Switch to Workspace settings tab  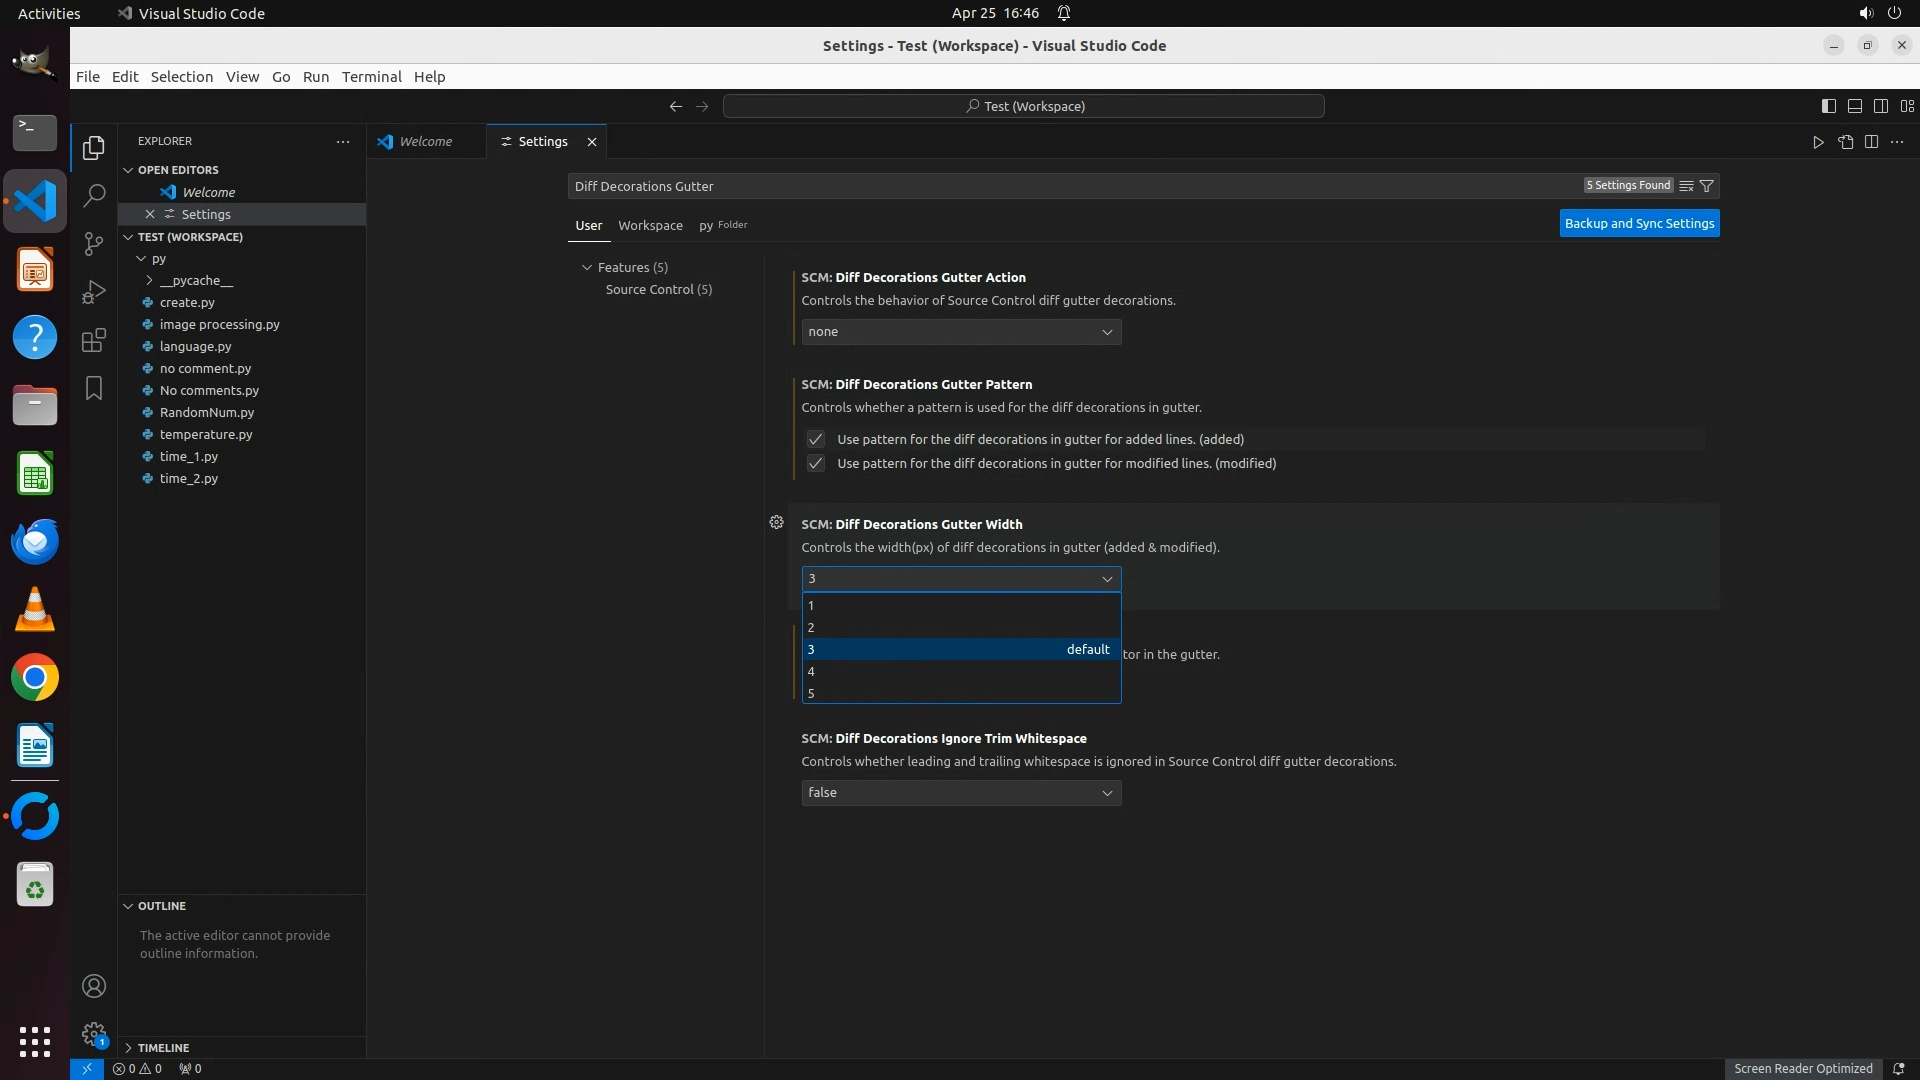click(650, 225)
